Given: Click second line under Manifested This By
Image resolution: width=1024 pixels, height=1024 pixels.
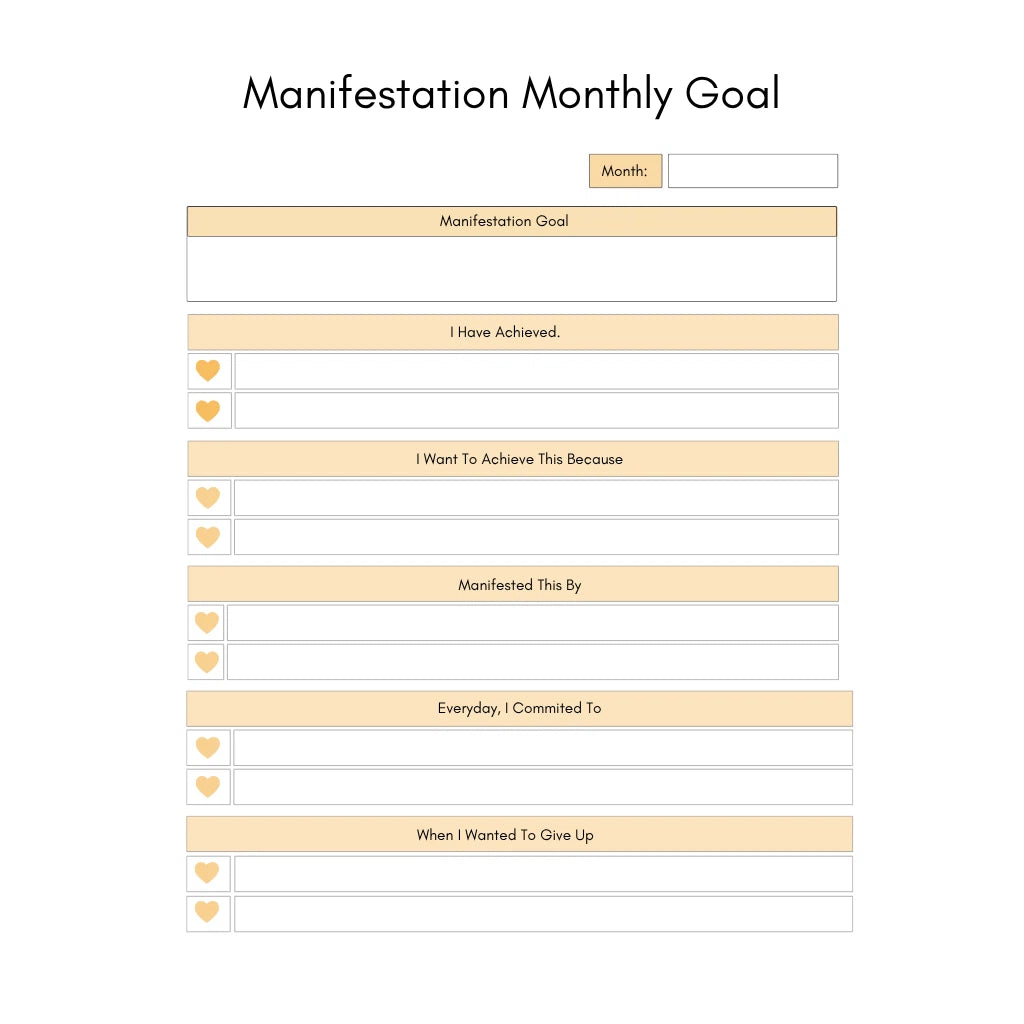Looking at the screenshot, I should [x=532, y=662].
